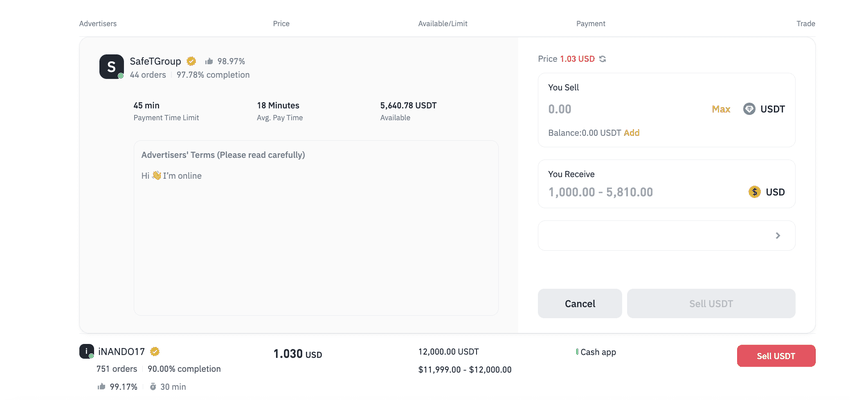
Task: Click the red Sell USDT button for iNANDO17
Action: point(776,356)
